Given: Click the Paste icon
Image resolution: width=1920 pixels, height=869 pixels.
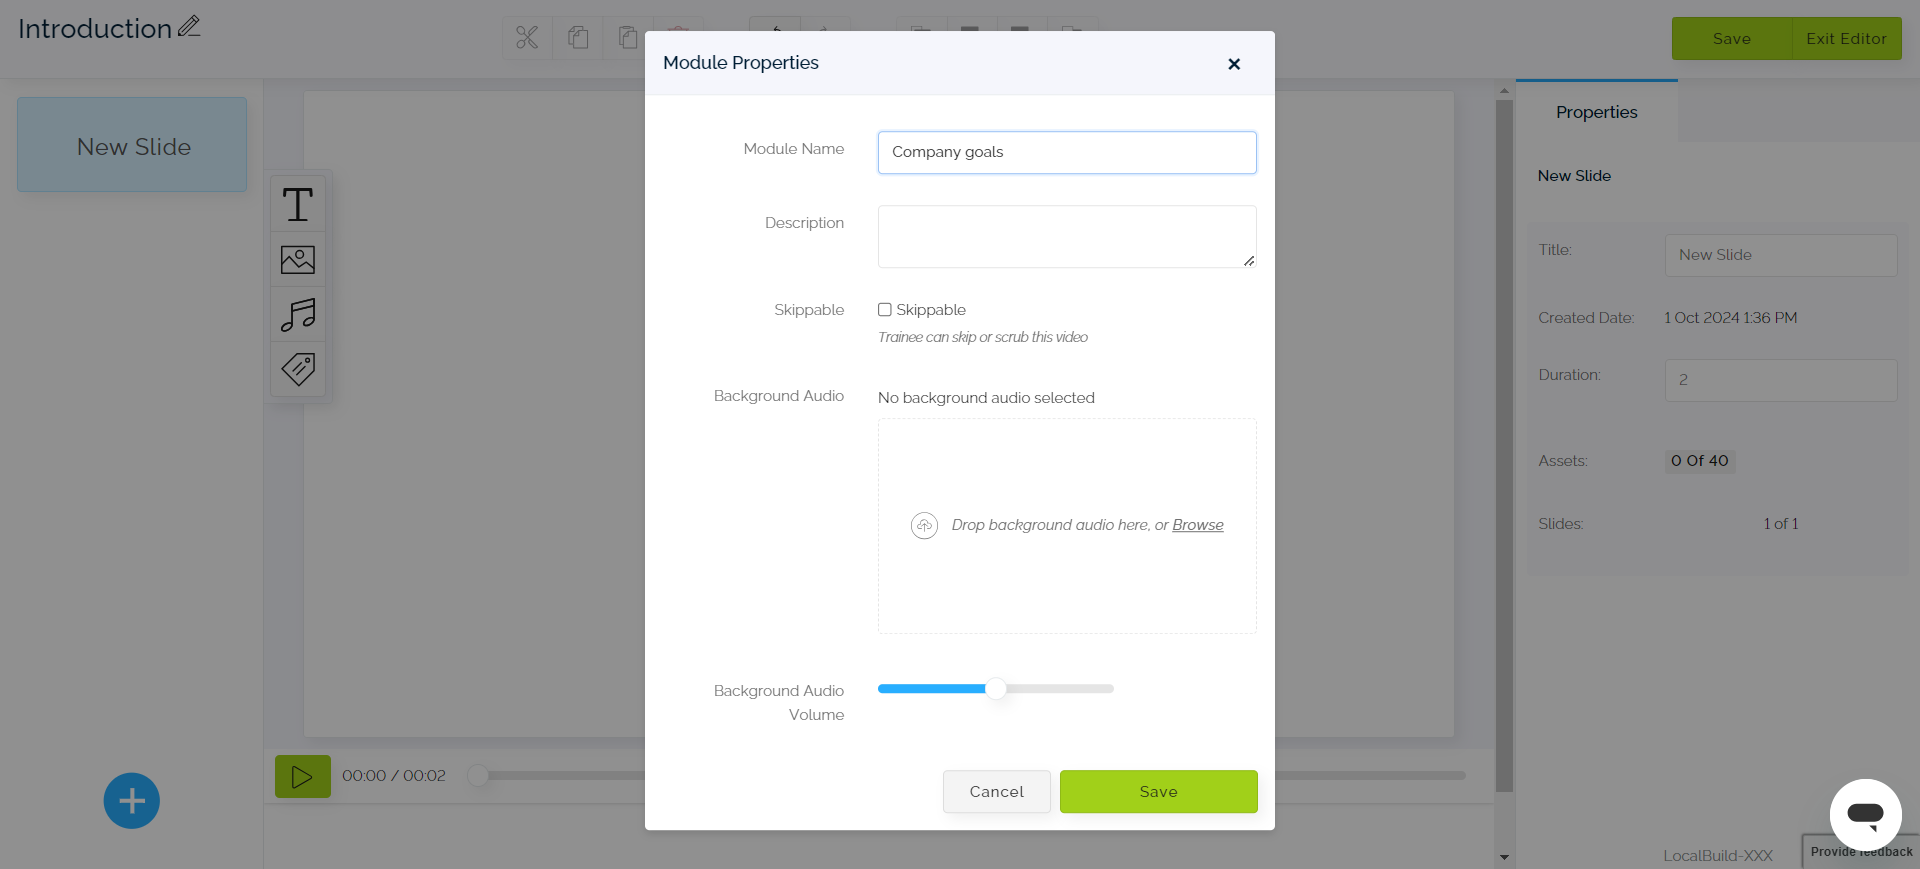Looking at the screenshot, I should [628, 38].
